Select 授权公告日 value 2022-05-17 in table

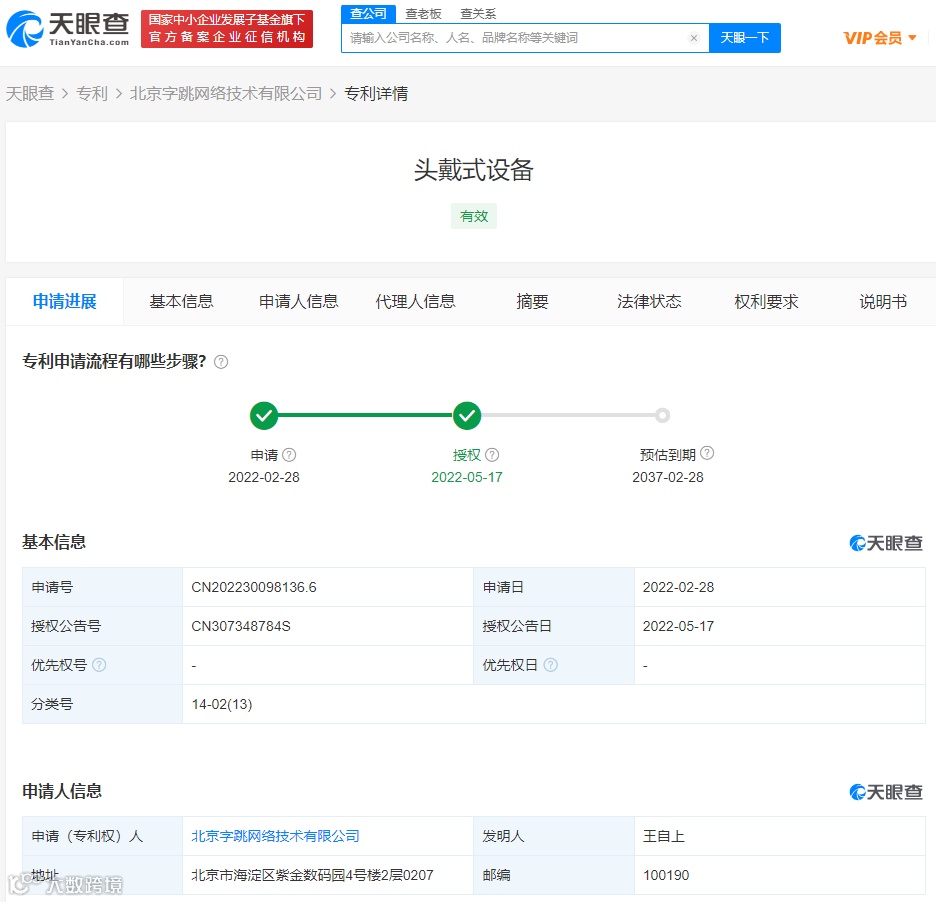point(678,626)
